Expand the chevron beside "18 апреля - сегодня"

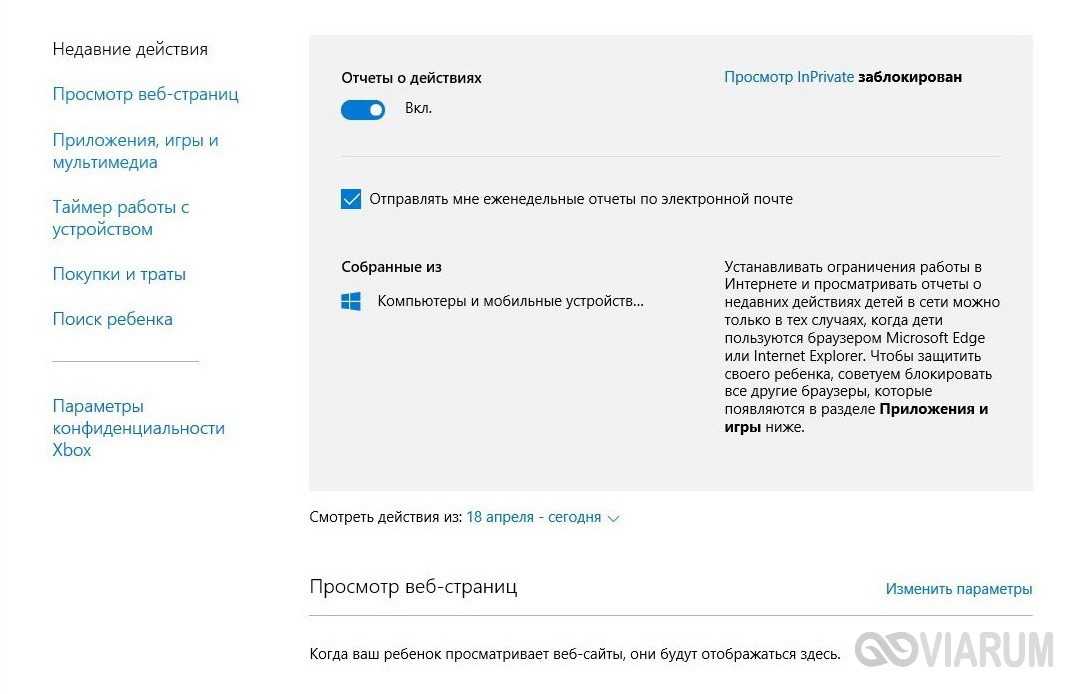pos(614,518)
